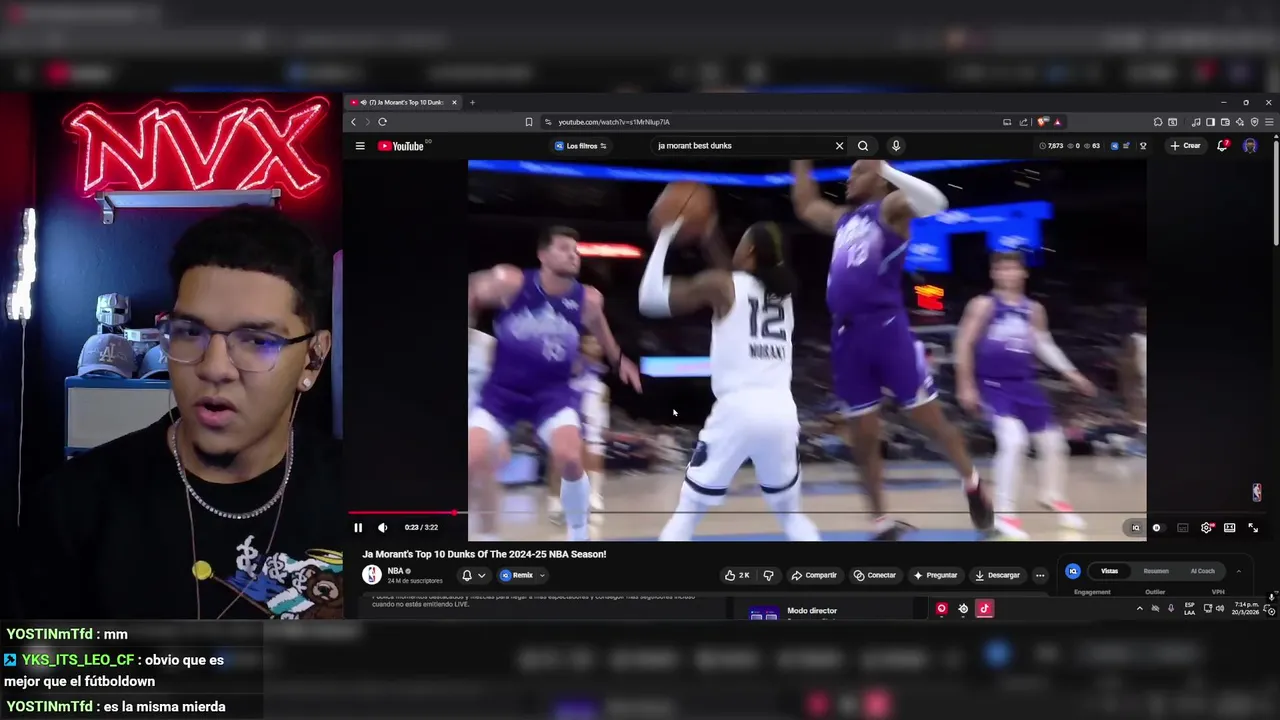Expand the notification options arrow beside bell
The image size is (1280, 720).
481,575
